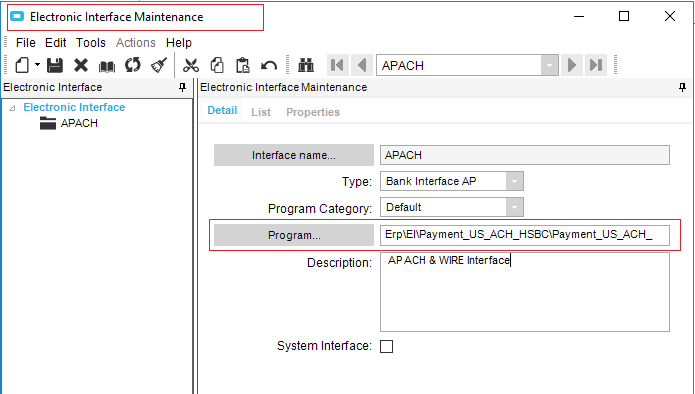
Task: Go to last record arrow
Action: [x=596, y=66]
